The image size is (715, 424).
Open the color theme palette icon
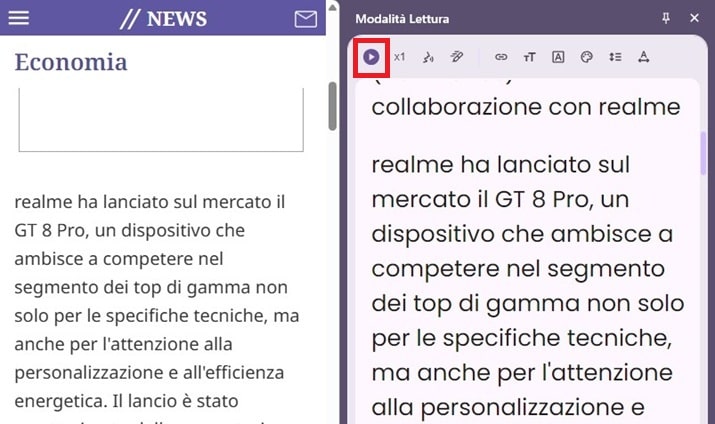click(586, 57)
